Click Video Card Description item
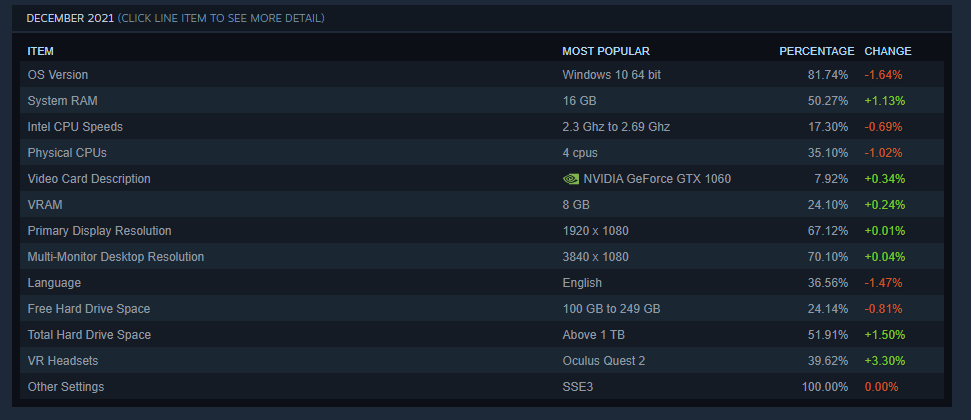The height and width of the screenshot is (420, 971). (89, 179)
